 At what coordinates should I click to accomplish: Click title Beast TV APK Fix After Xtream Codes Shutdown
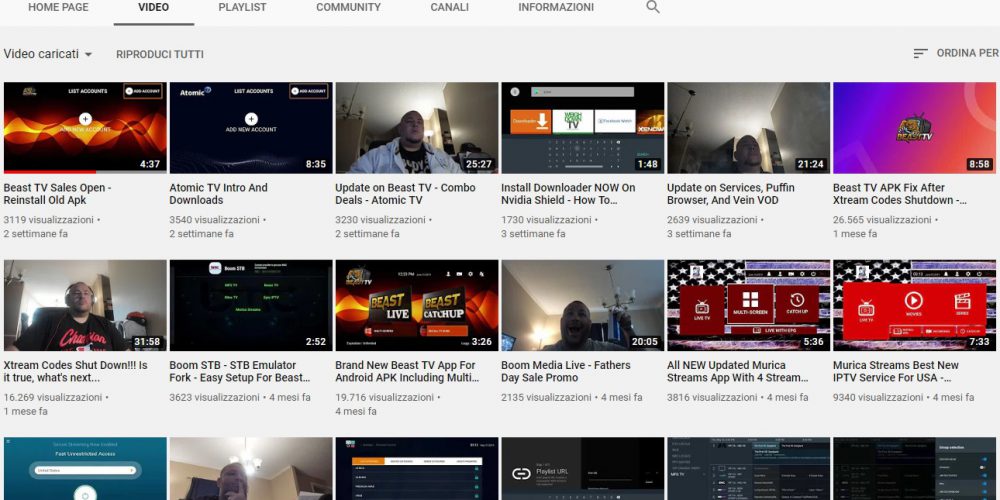click(899, 194)
